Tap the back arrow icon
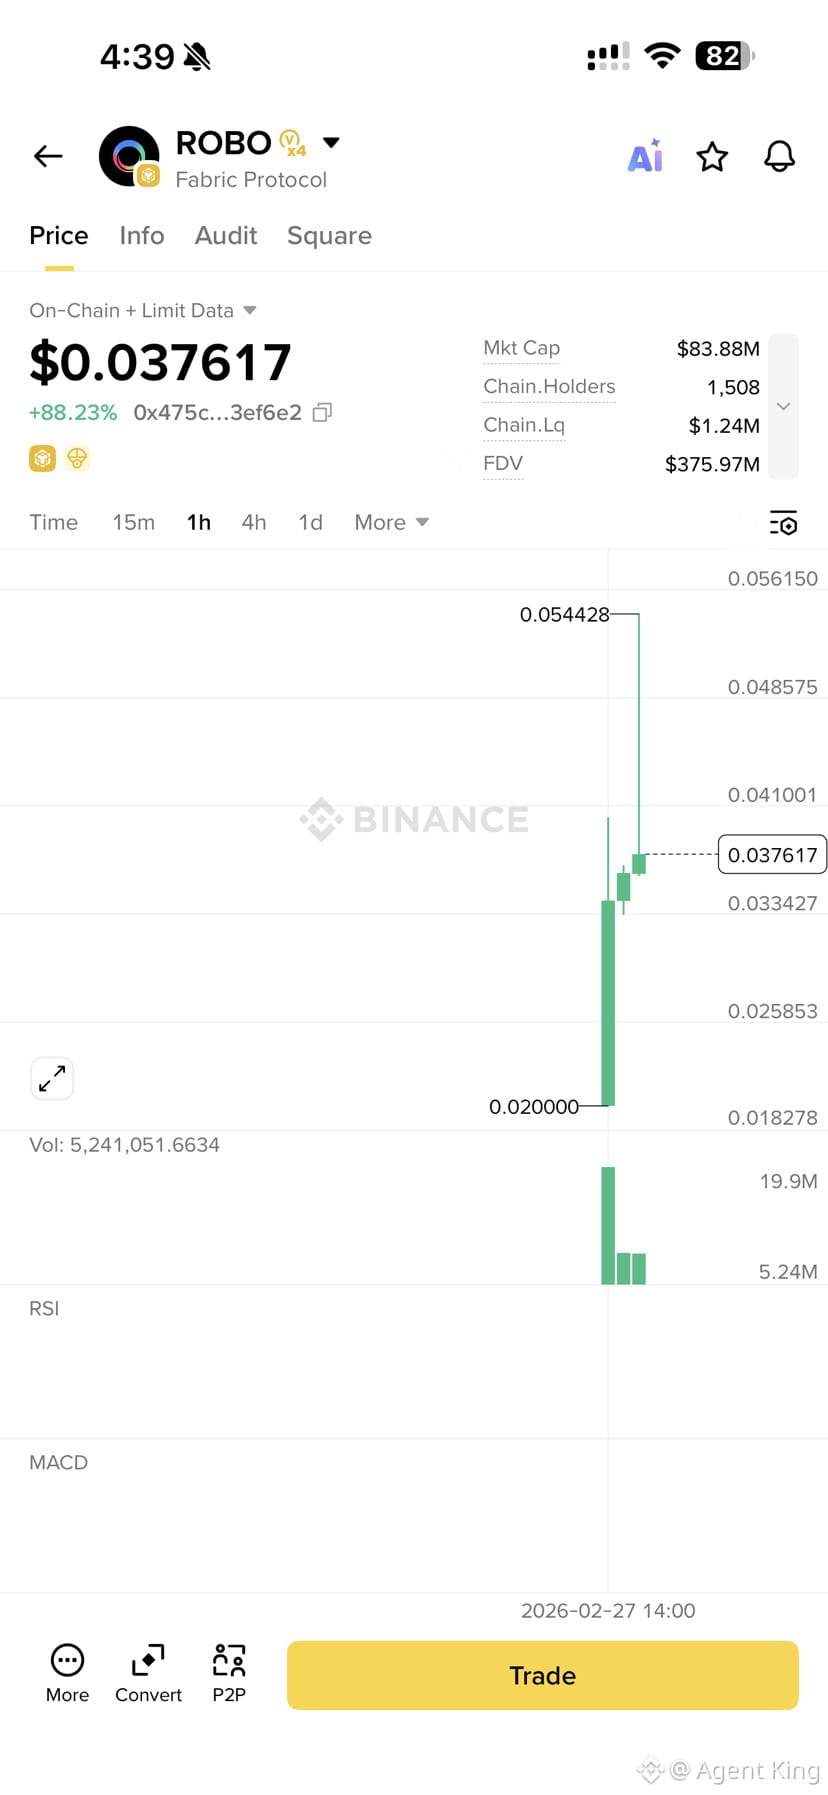This screenshot has width=828, height=1795. [48, 156]
